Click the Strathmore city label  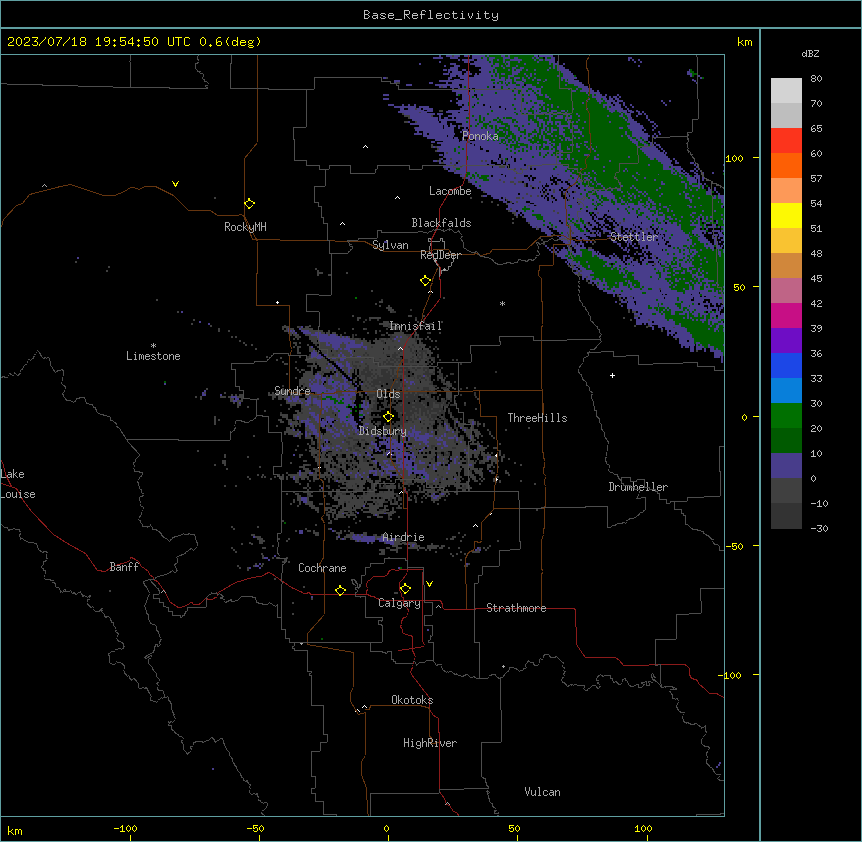point(516,608)
